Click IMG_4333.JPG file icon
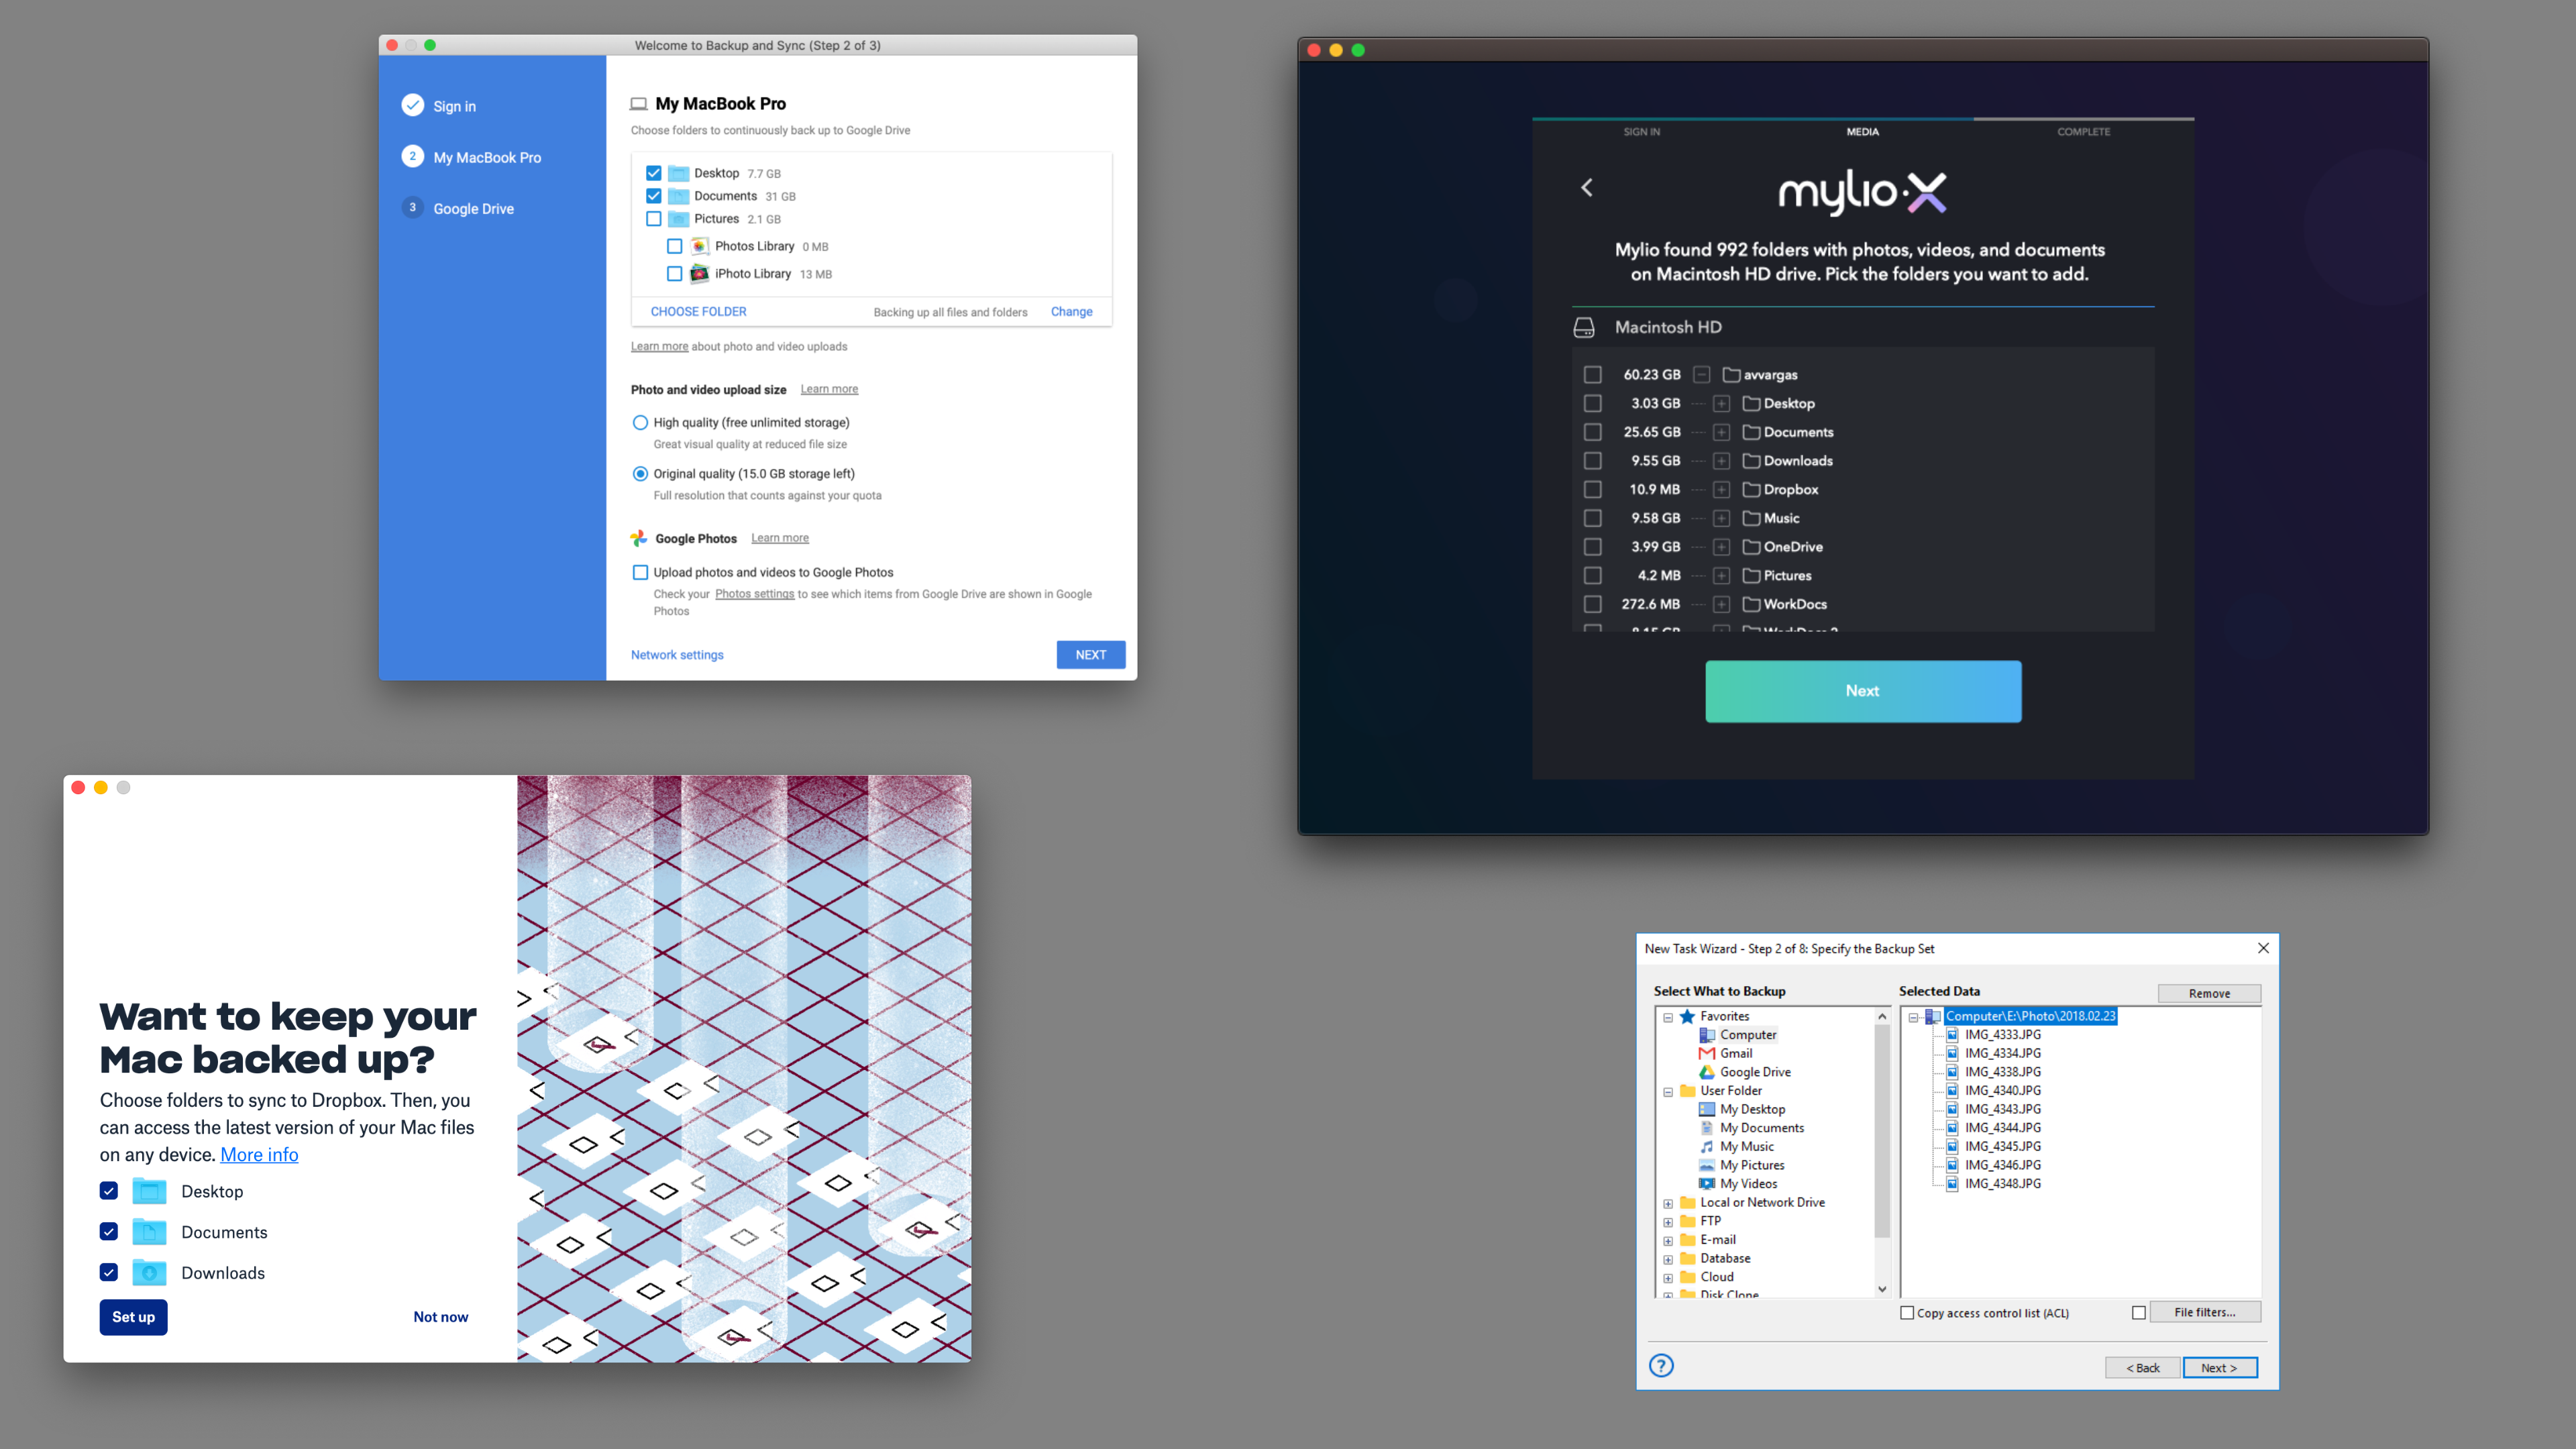This screenshot has height=1449, width=2576. (1952, 1035)
